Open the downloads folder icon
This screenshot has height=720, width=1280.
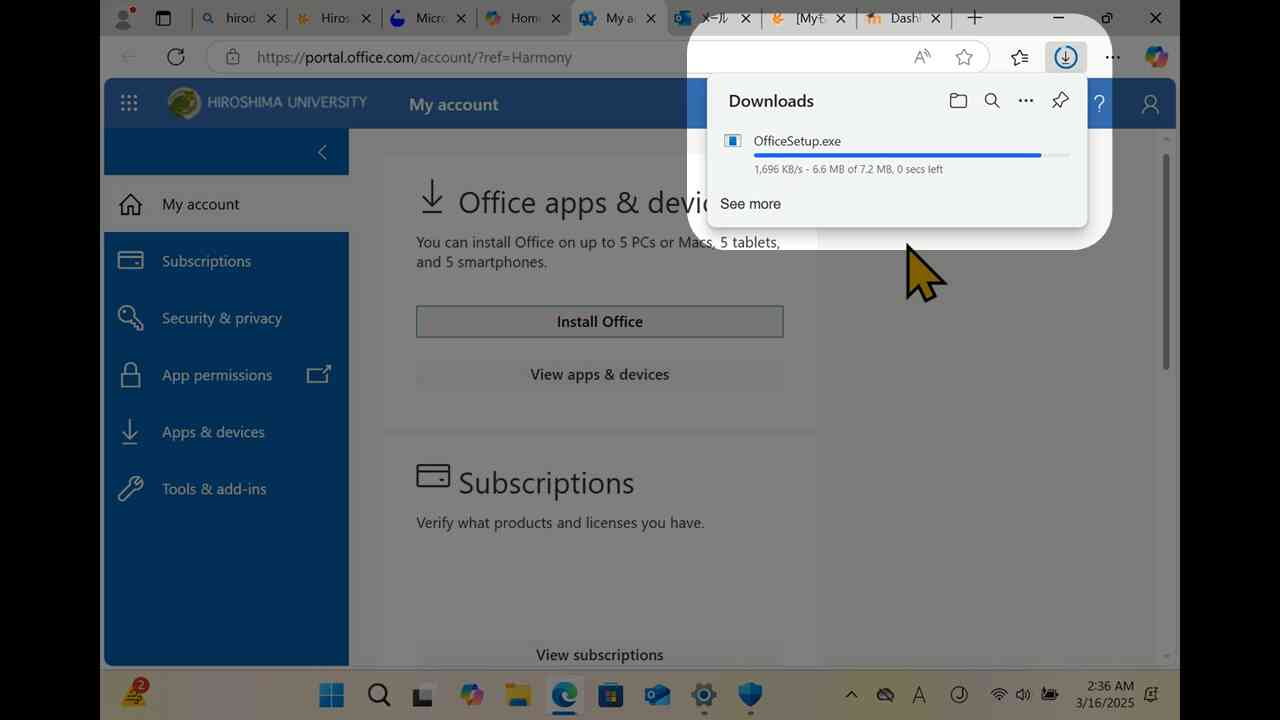click(x=958, y=101)
